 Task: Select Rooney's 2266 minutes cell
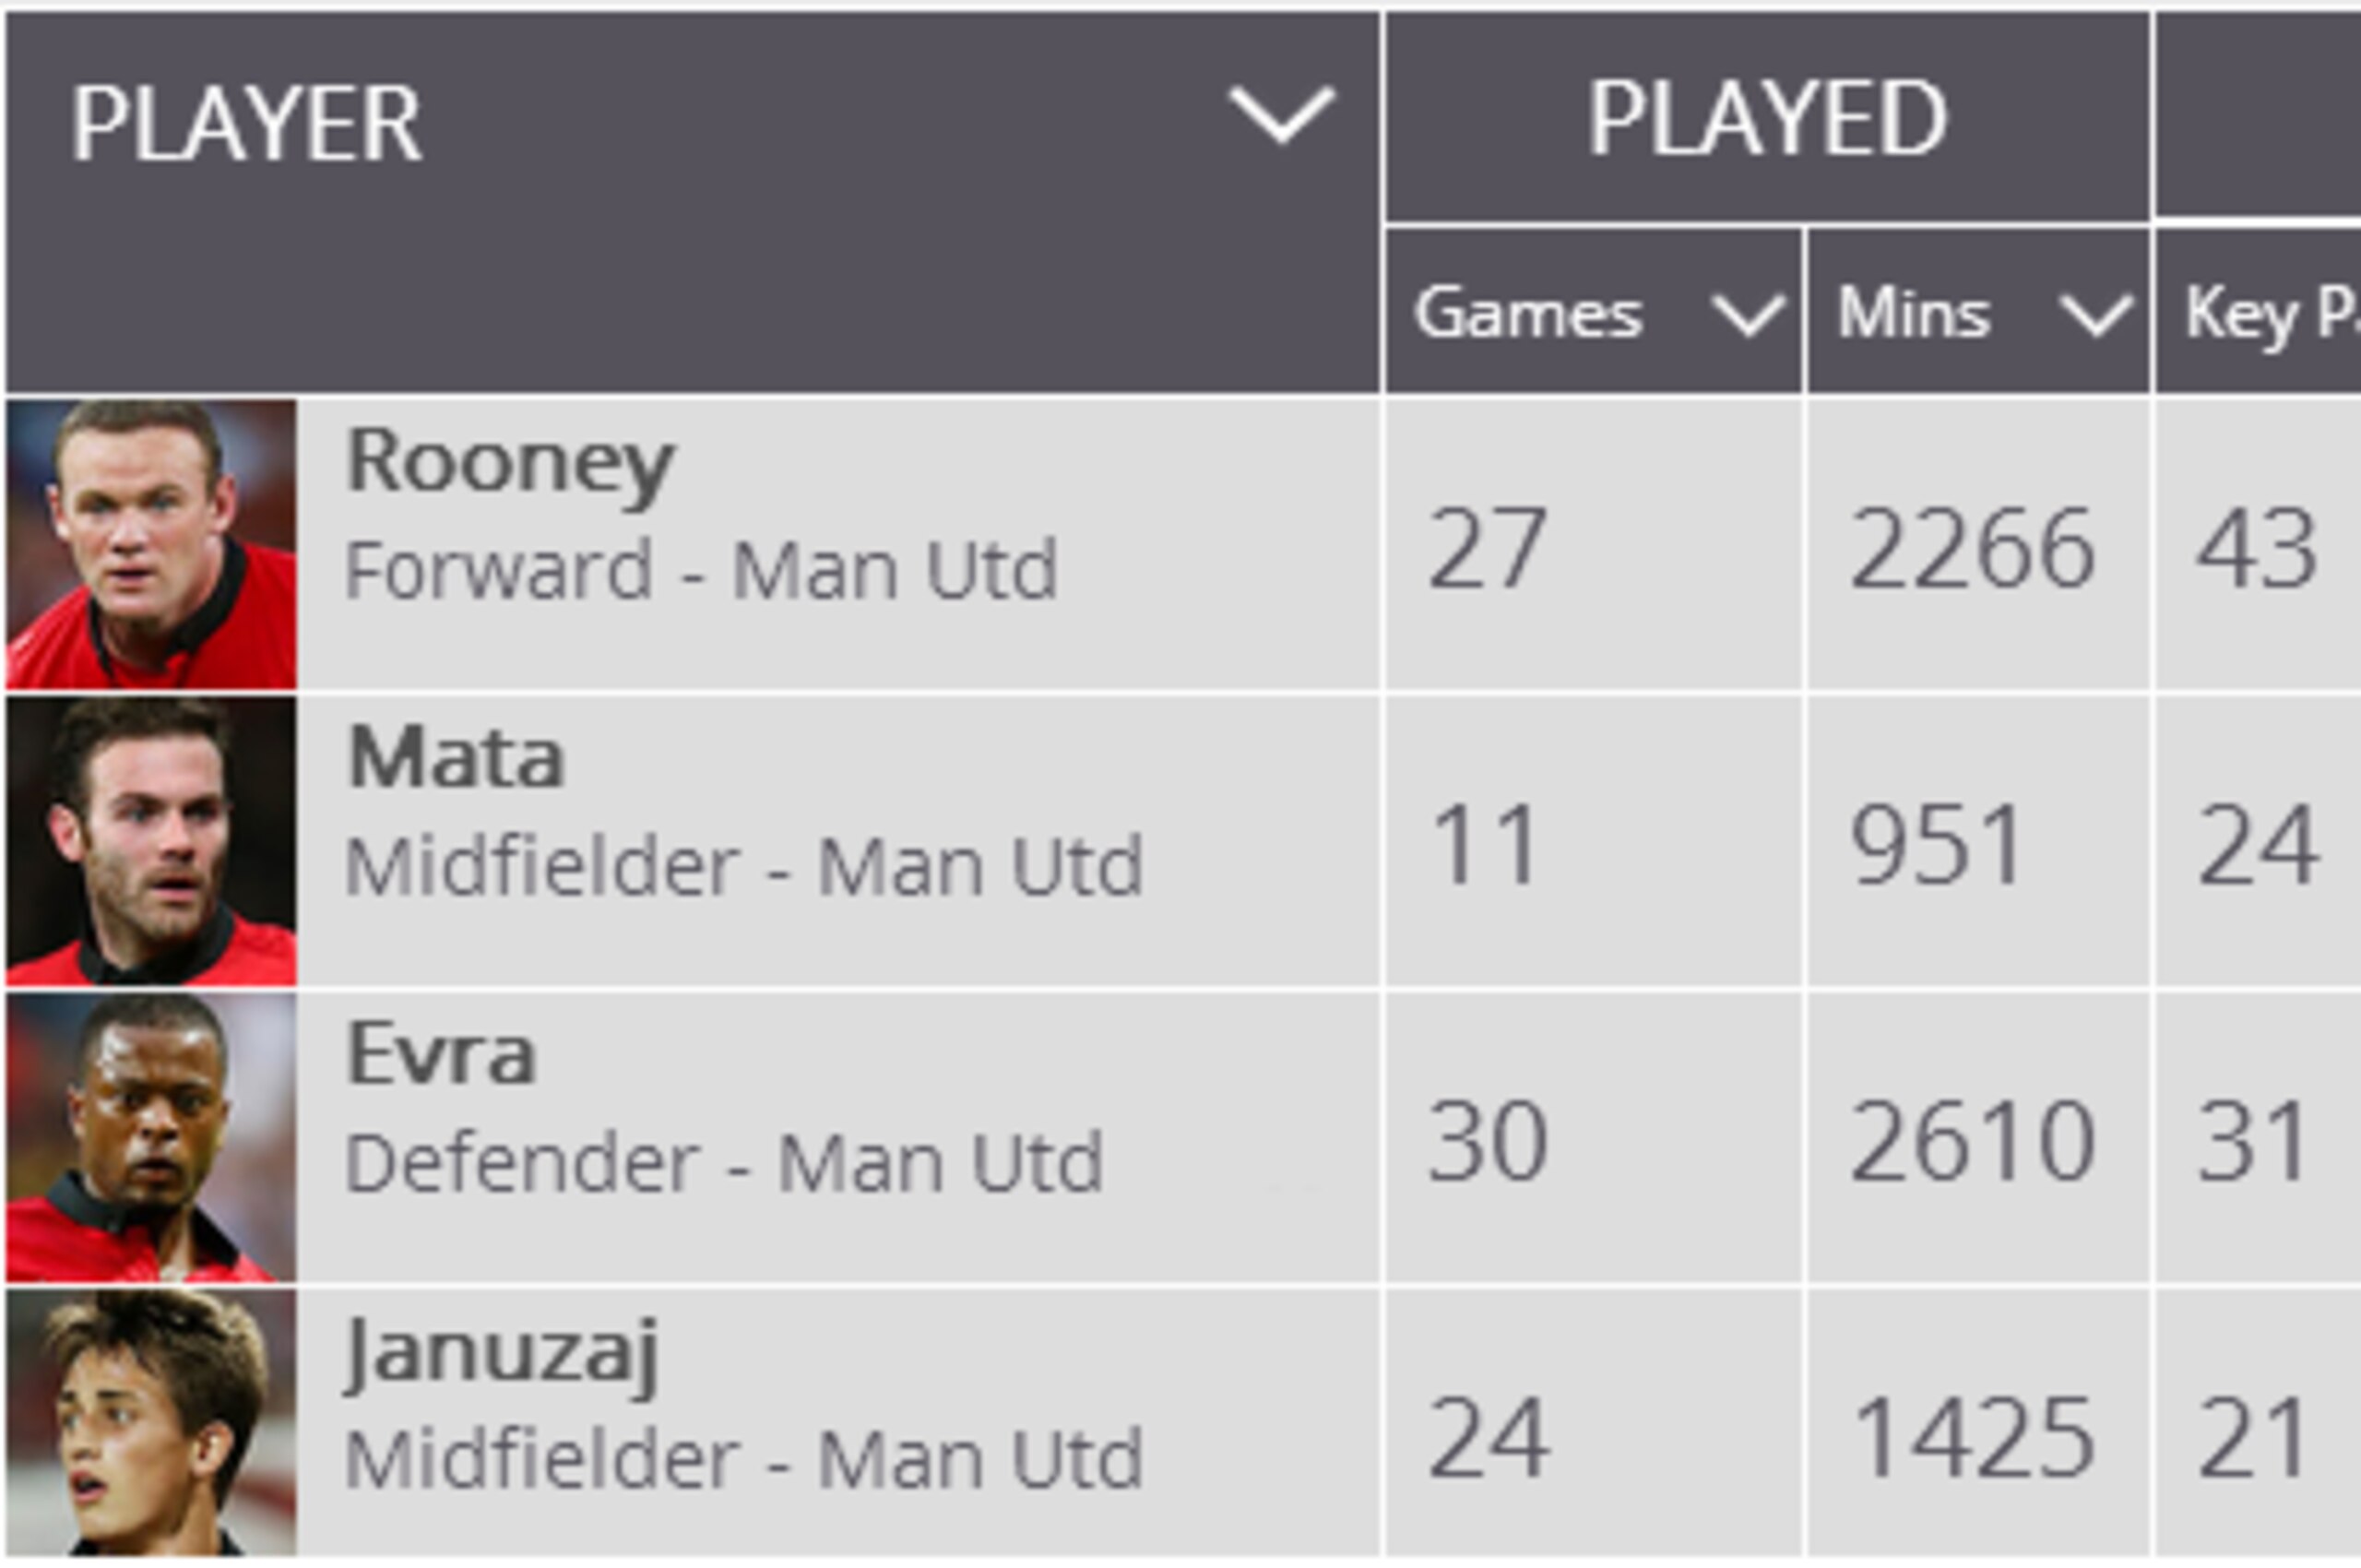coord(1978,545)
